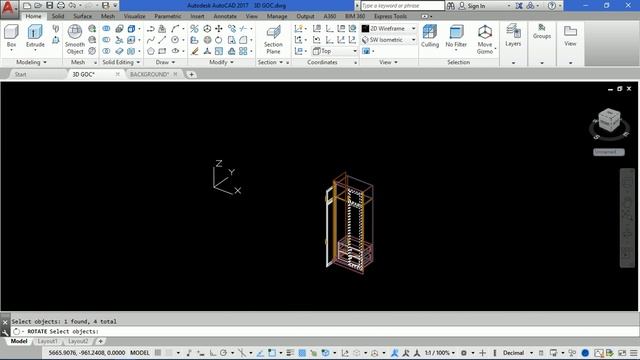Screen dimensions: 640x360
Task: Click the Plot (print) icon in the quick access toolbar
Action: 61,5
